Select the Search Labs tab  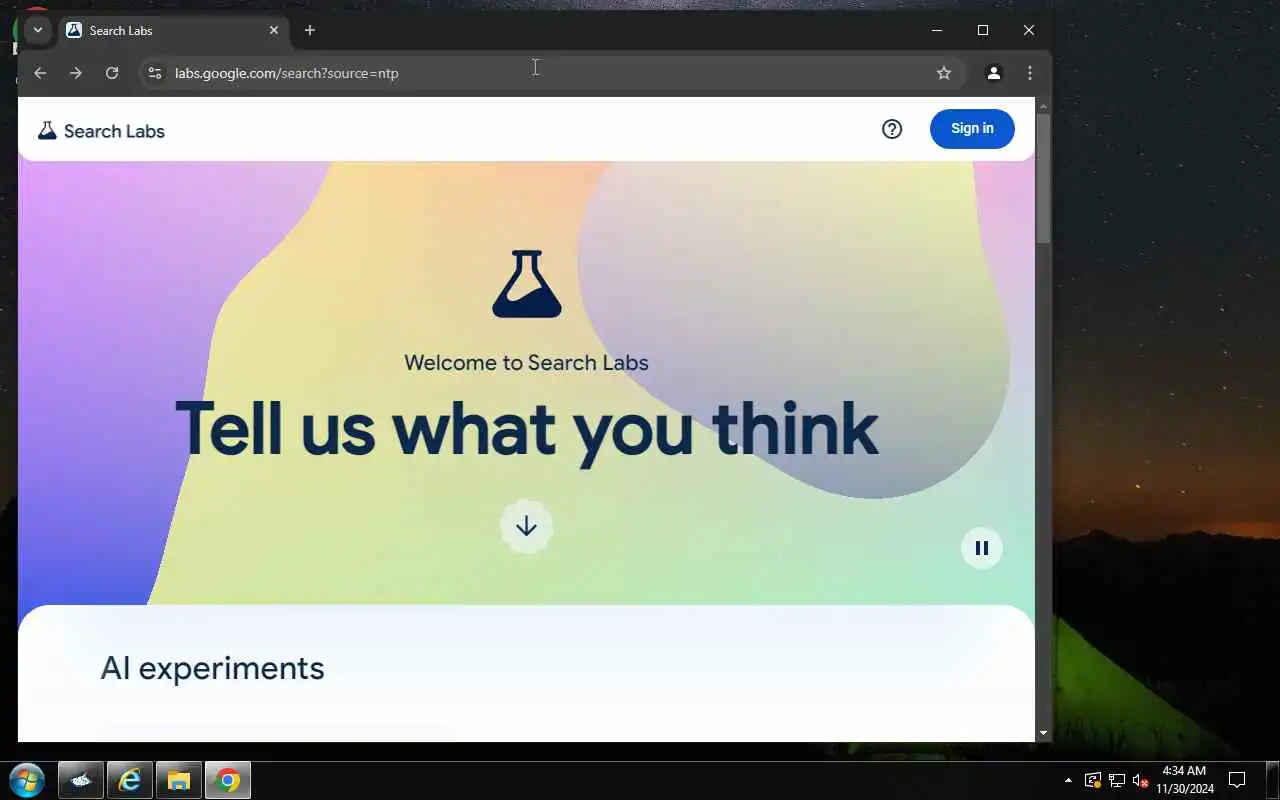point(173,30)
